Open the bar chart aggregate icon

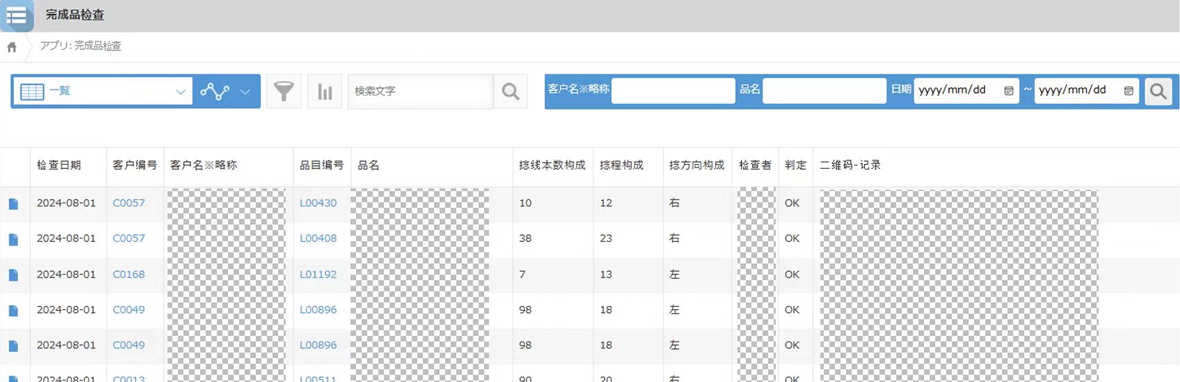click(325, 91)
